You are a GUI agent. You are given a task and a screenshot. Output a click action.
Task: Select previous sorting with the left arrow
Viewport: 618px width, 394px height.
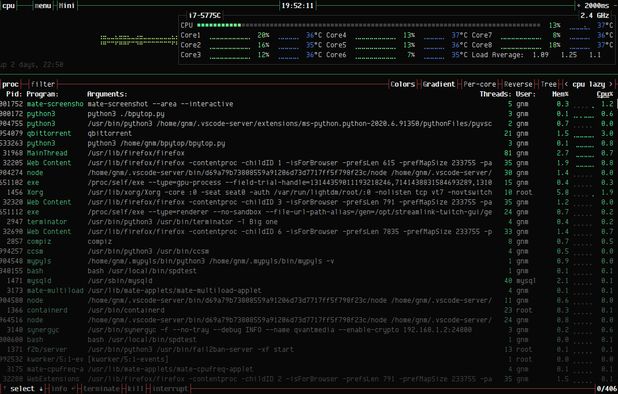pyautogui.click(x=566, y=84)
